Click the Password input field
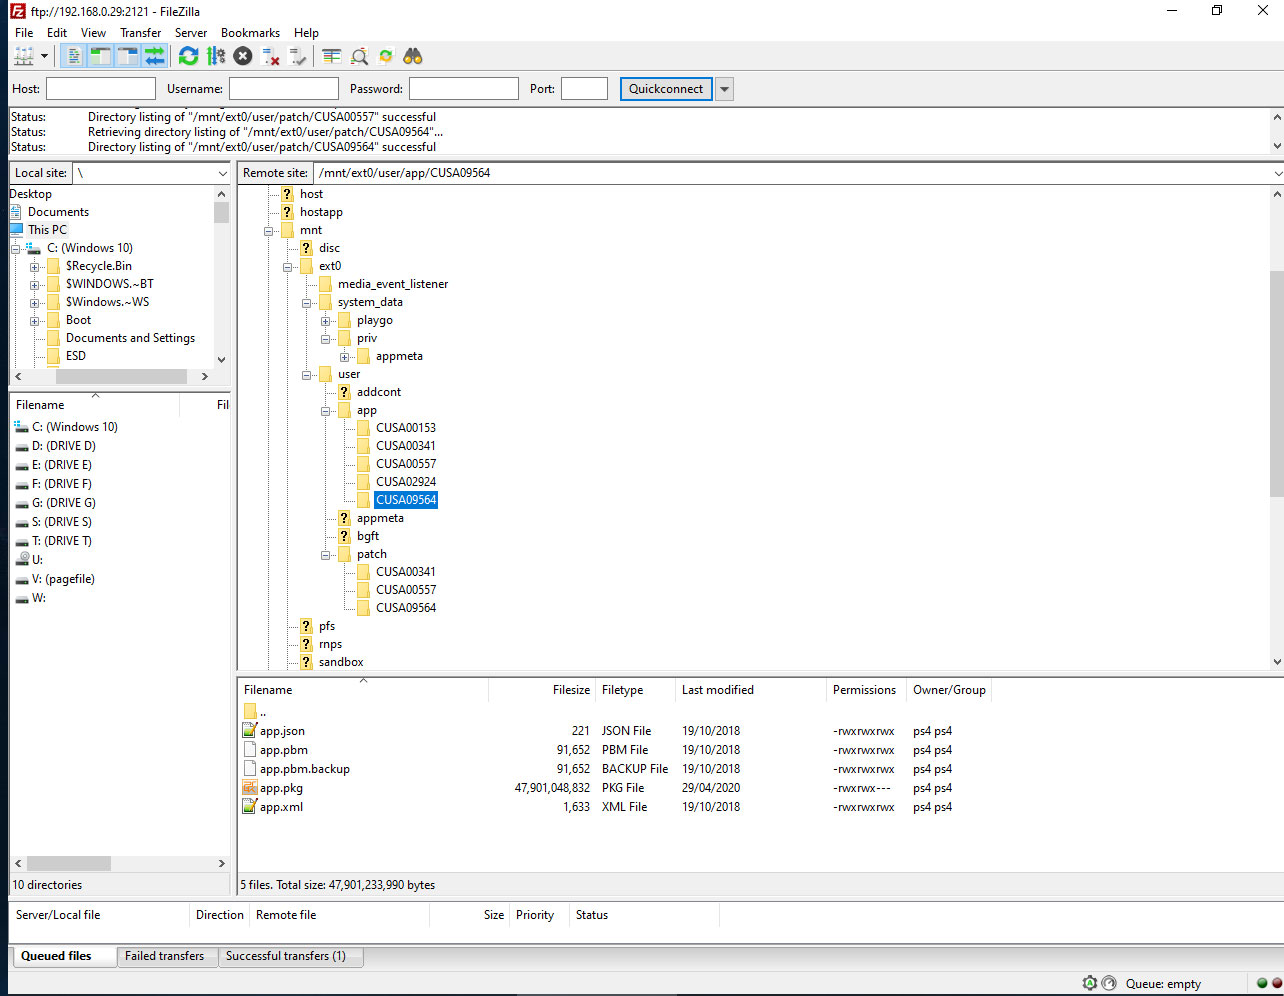The image size is (1284, 996). click(464, 89)
